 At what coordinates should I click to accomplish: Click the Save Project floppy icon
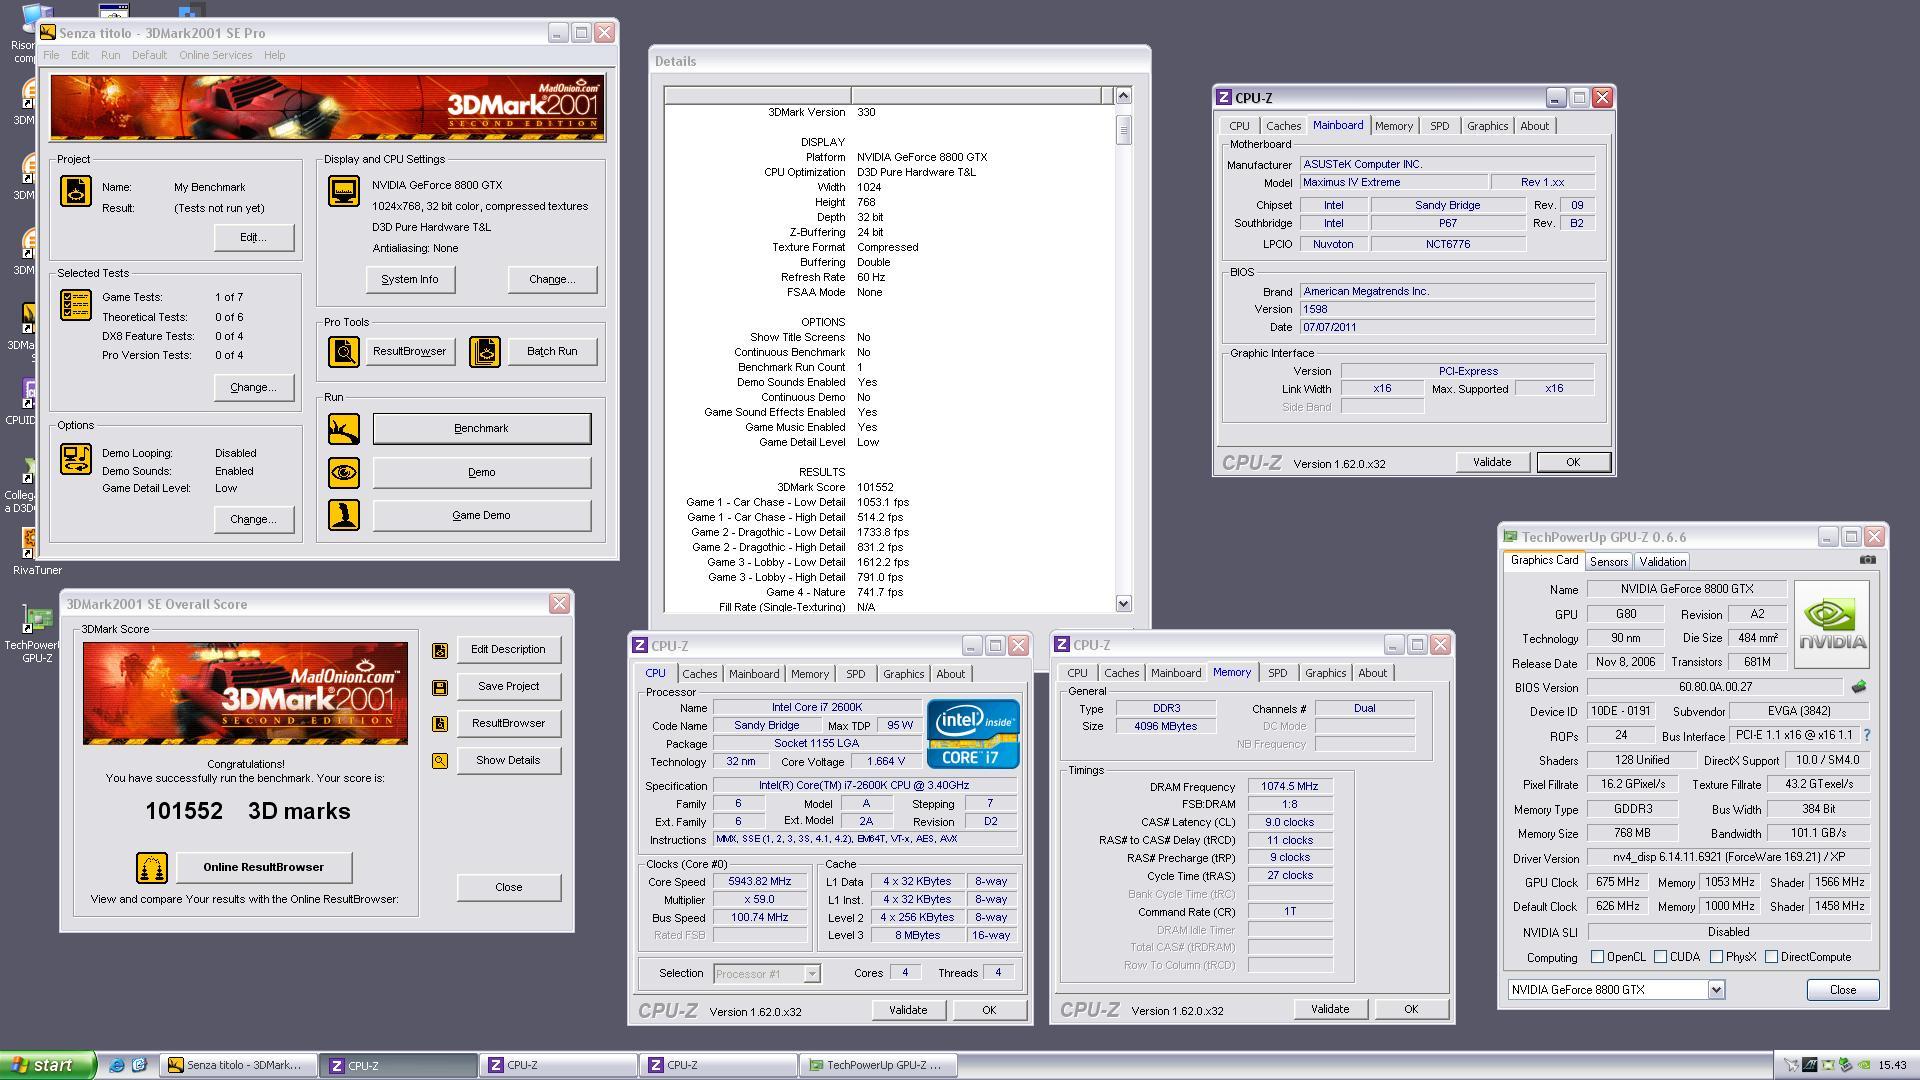440,688
